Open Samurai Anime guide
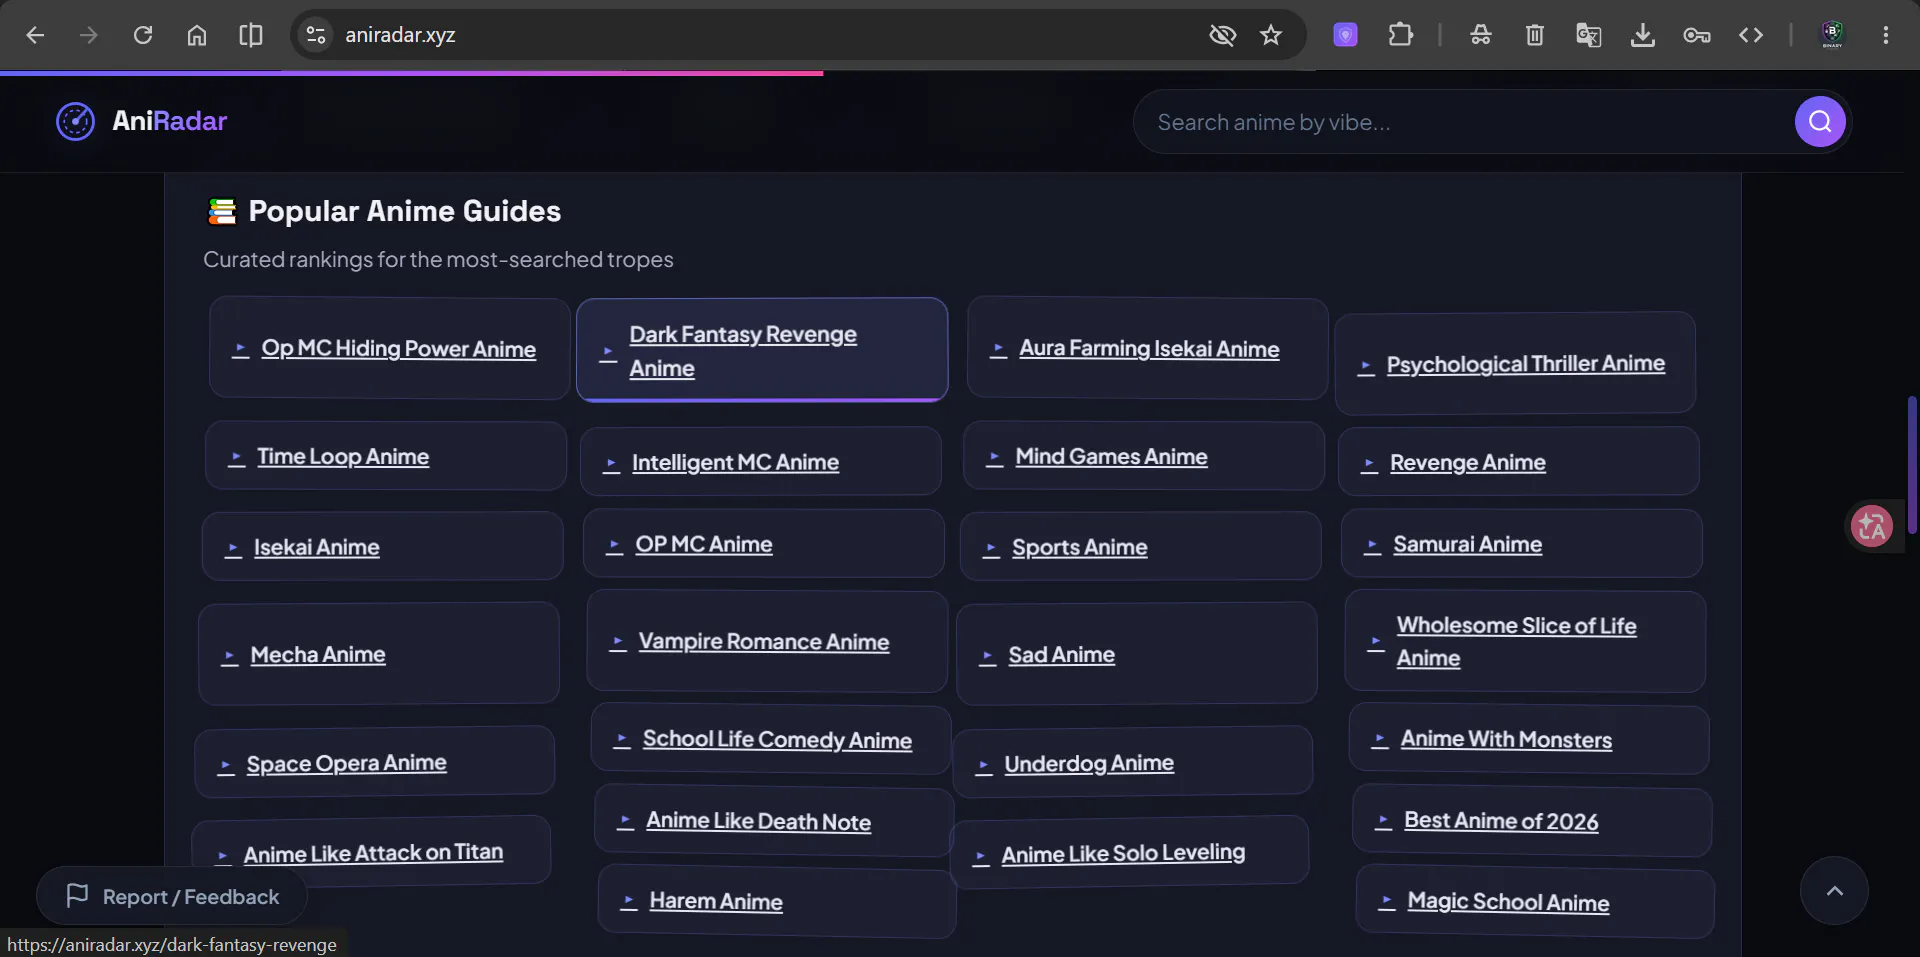Image resolution: width=1920 pixels, height=957 pixels. pyautogui.click(x=1522, y=544)
